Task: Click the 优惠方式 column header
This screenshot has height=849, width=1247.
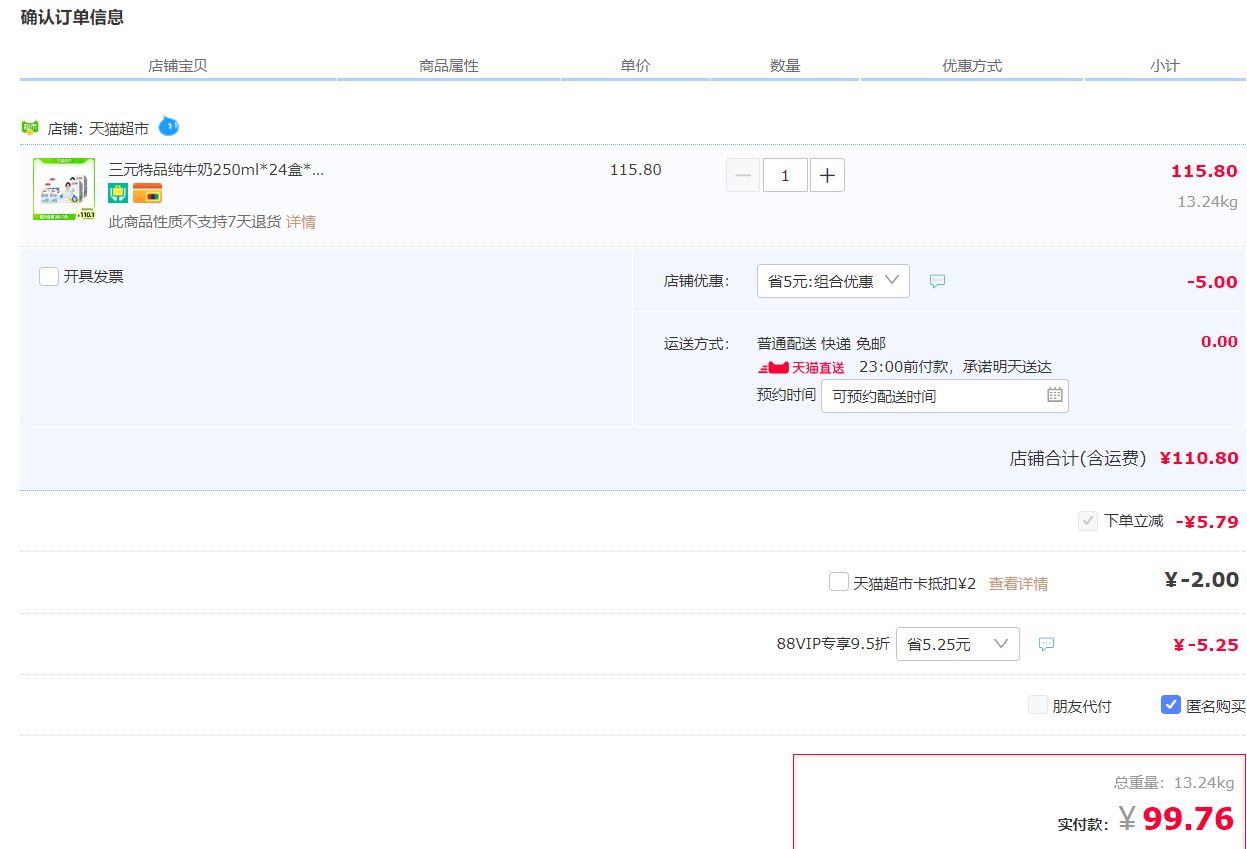Action: (x=972, y=66)
